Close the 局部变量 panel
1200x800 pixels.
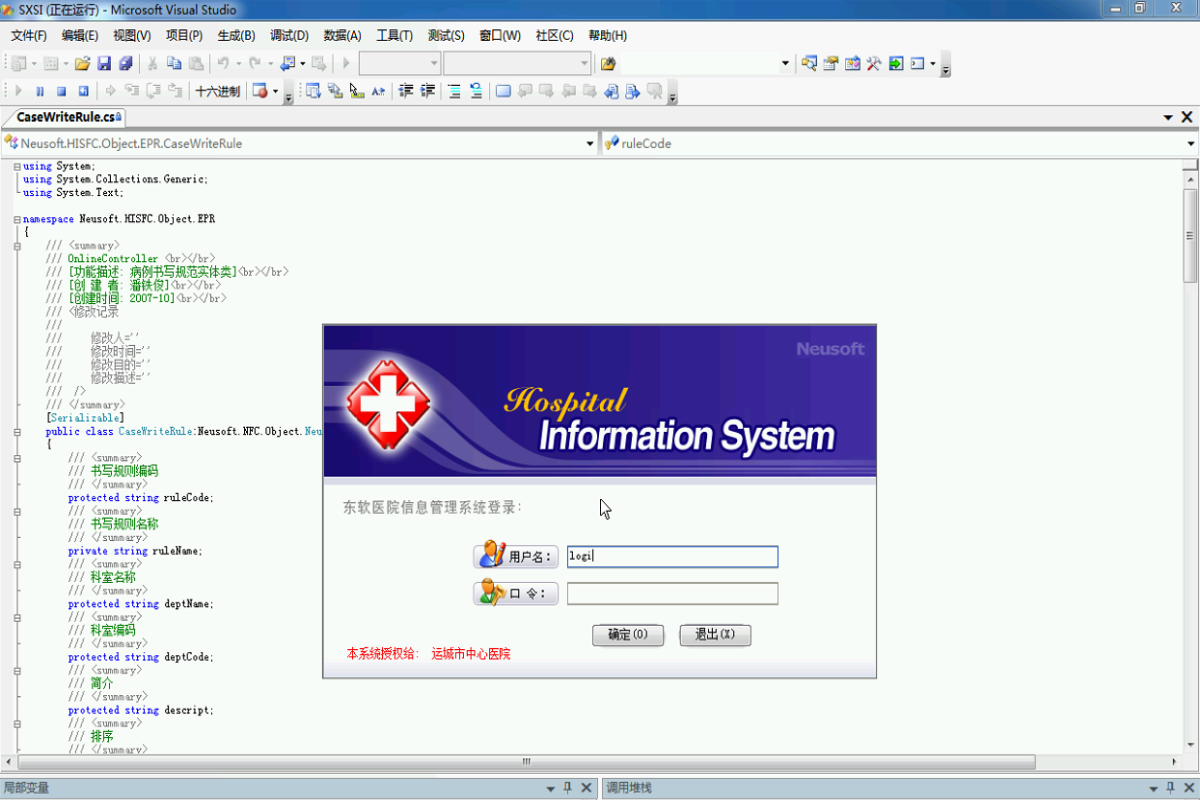pos(585,788)
